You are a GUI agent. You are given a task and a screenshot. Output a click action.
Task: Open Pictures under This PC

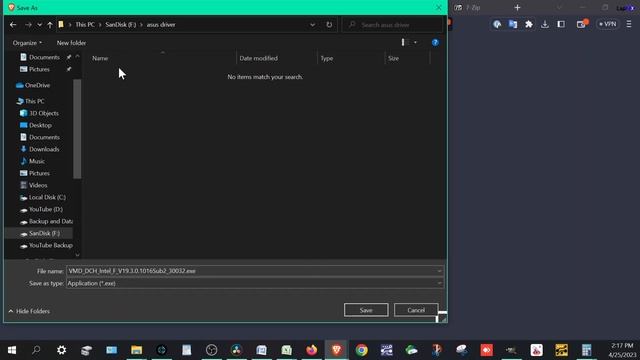[x=35, y=173]
